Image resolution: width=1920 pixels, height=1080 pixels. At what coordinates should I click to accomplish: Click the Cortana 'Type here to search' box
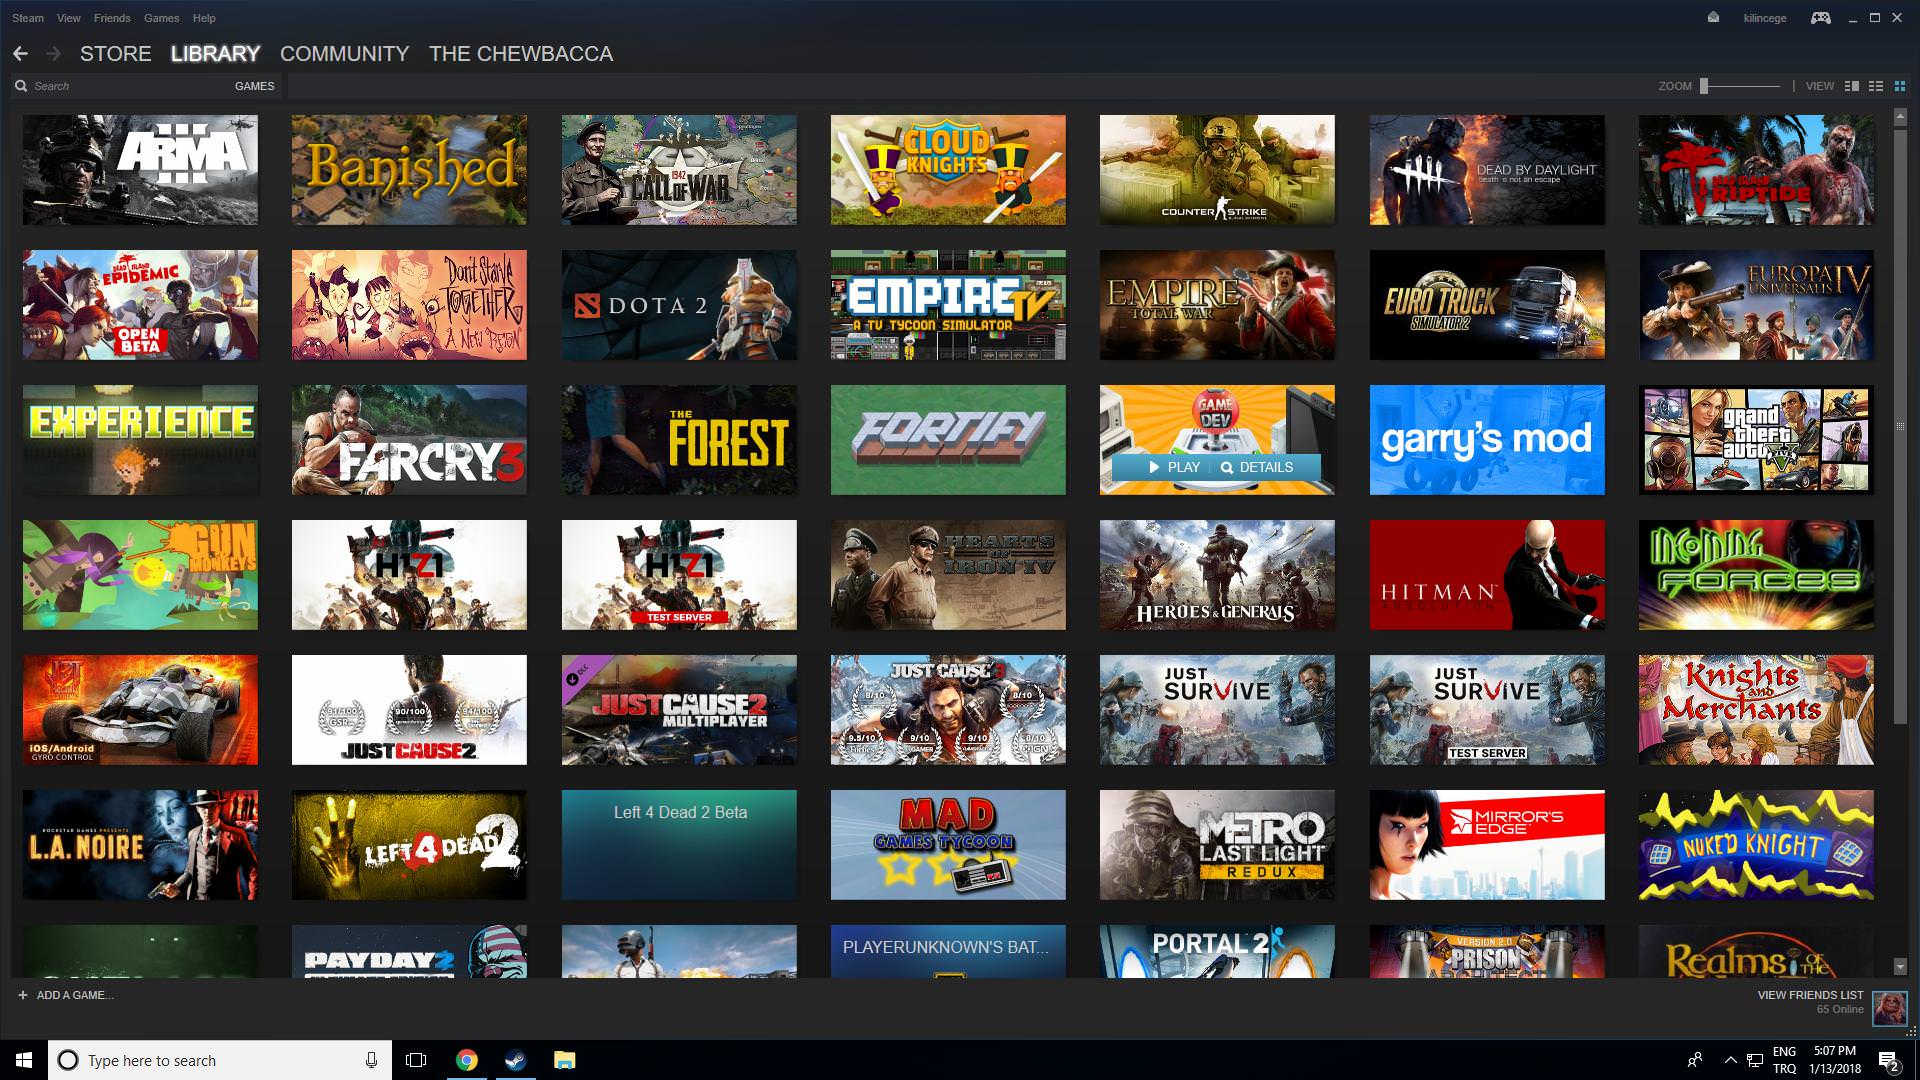[x=220, y=1060]
